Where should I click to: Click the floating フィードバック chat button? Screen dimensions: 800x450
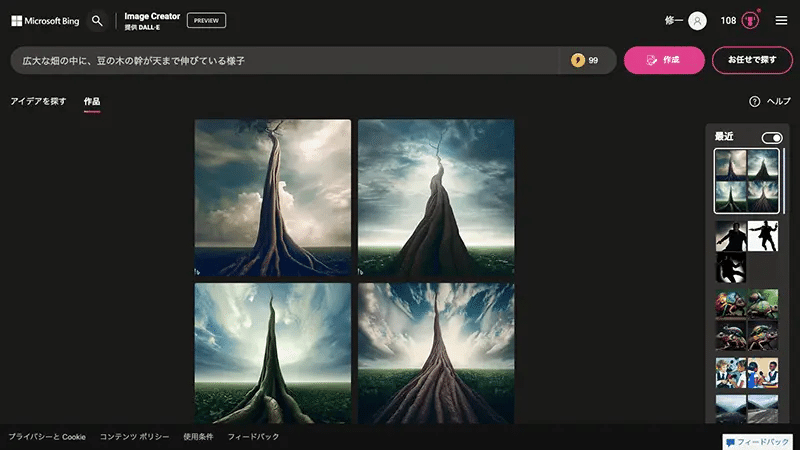point(757,442)
